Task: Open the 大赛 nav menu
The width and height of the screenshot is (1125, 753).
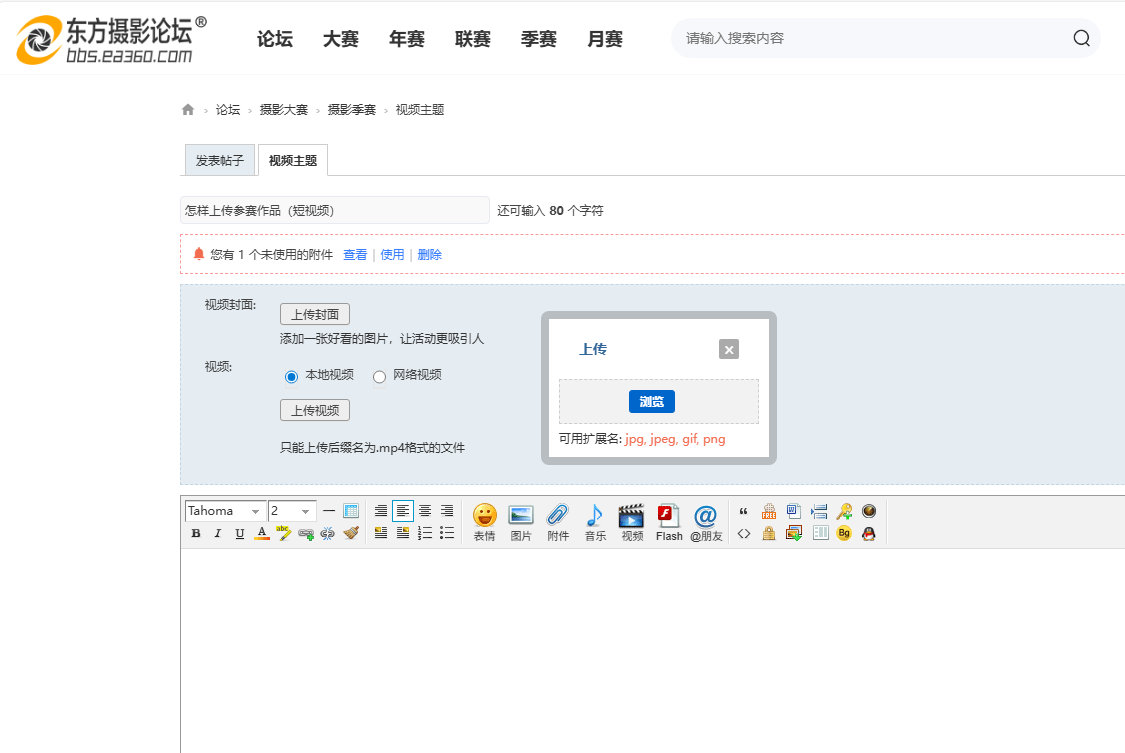Action: (x=341, y=39)
